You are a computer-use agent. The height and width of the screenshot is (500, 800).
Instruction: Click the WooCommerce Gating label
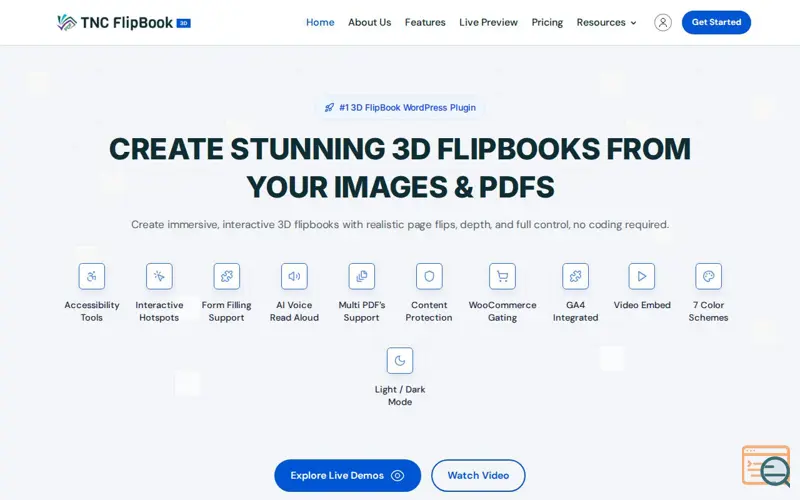coord(503,311)
